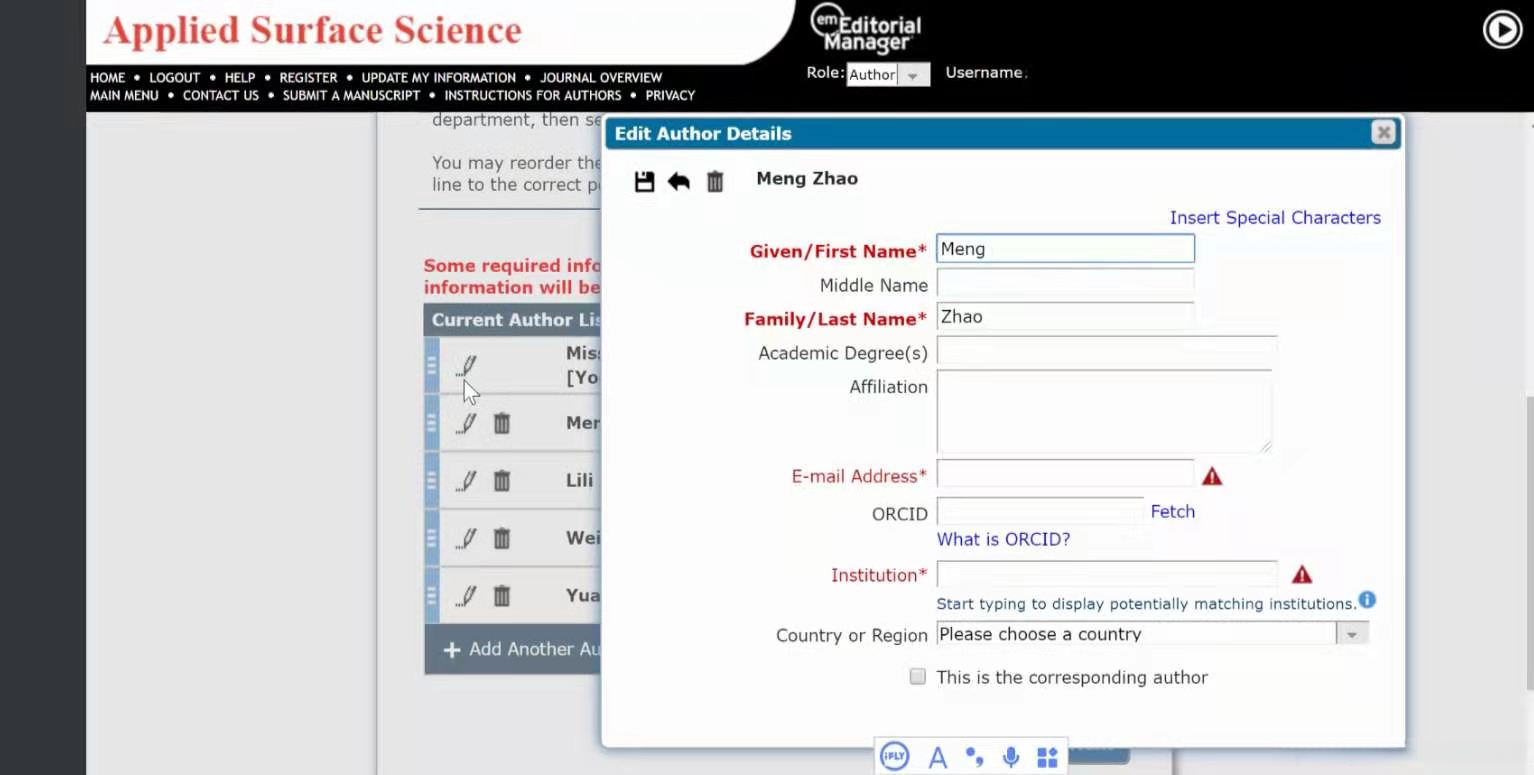The height and width of the screenshot is (775, 1534).
Task: Click the warning icon next to Institution
Action: 1302,574
